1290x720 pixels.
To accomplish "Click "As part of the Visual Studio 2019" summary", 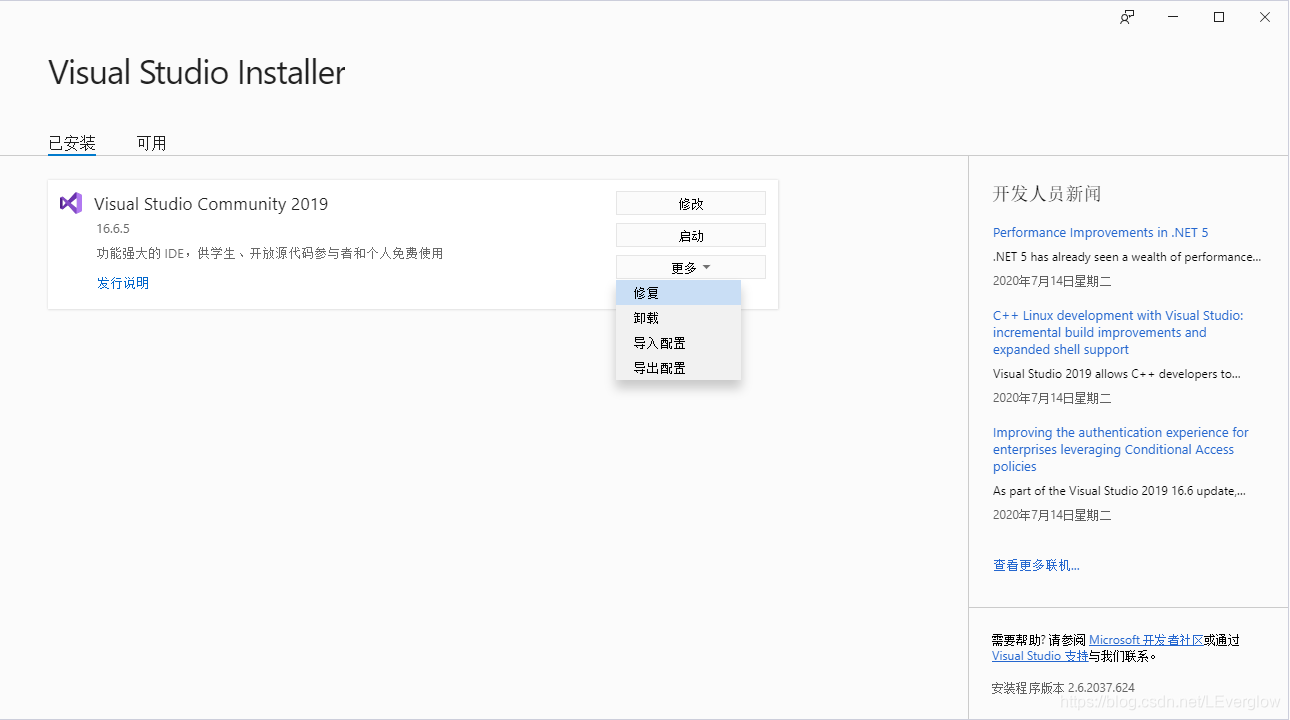I will click(x=1119, y=491).
